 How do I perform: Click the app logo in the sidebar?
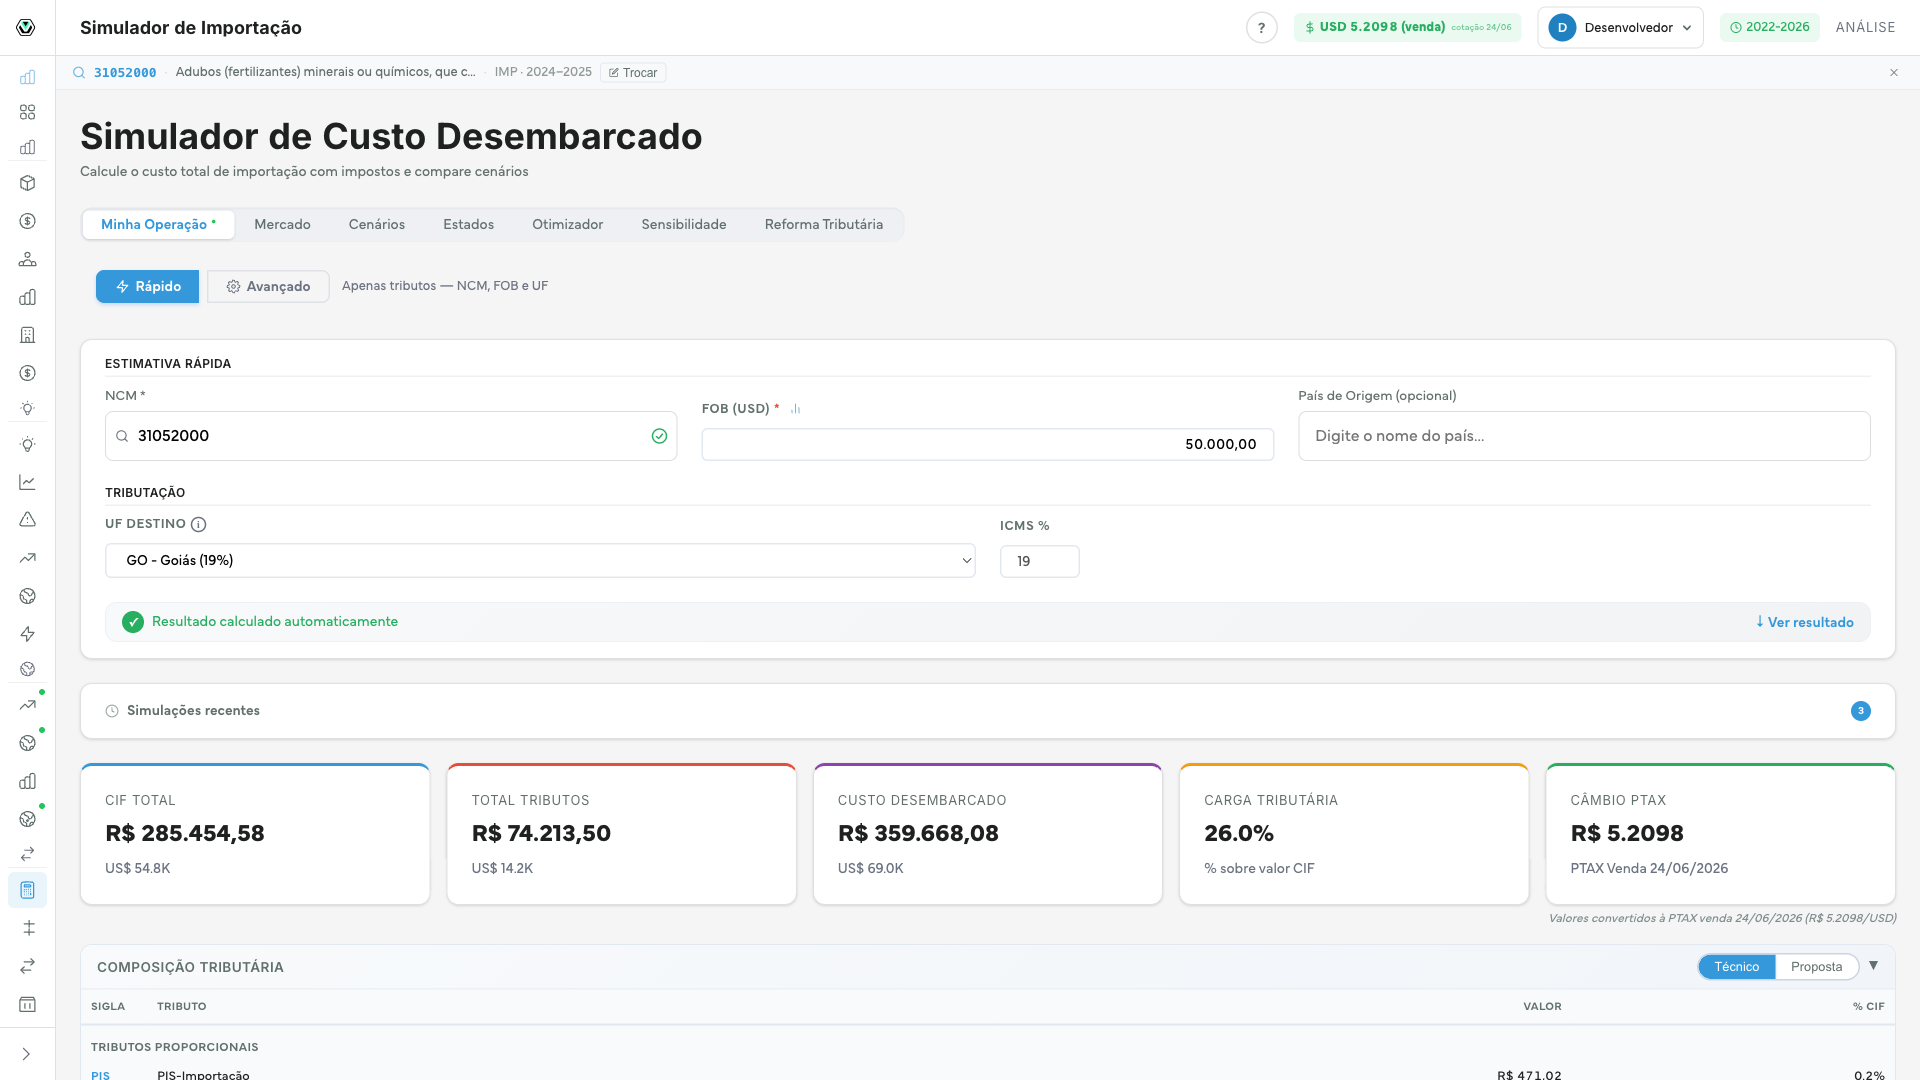(x=26, y=27)
